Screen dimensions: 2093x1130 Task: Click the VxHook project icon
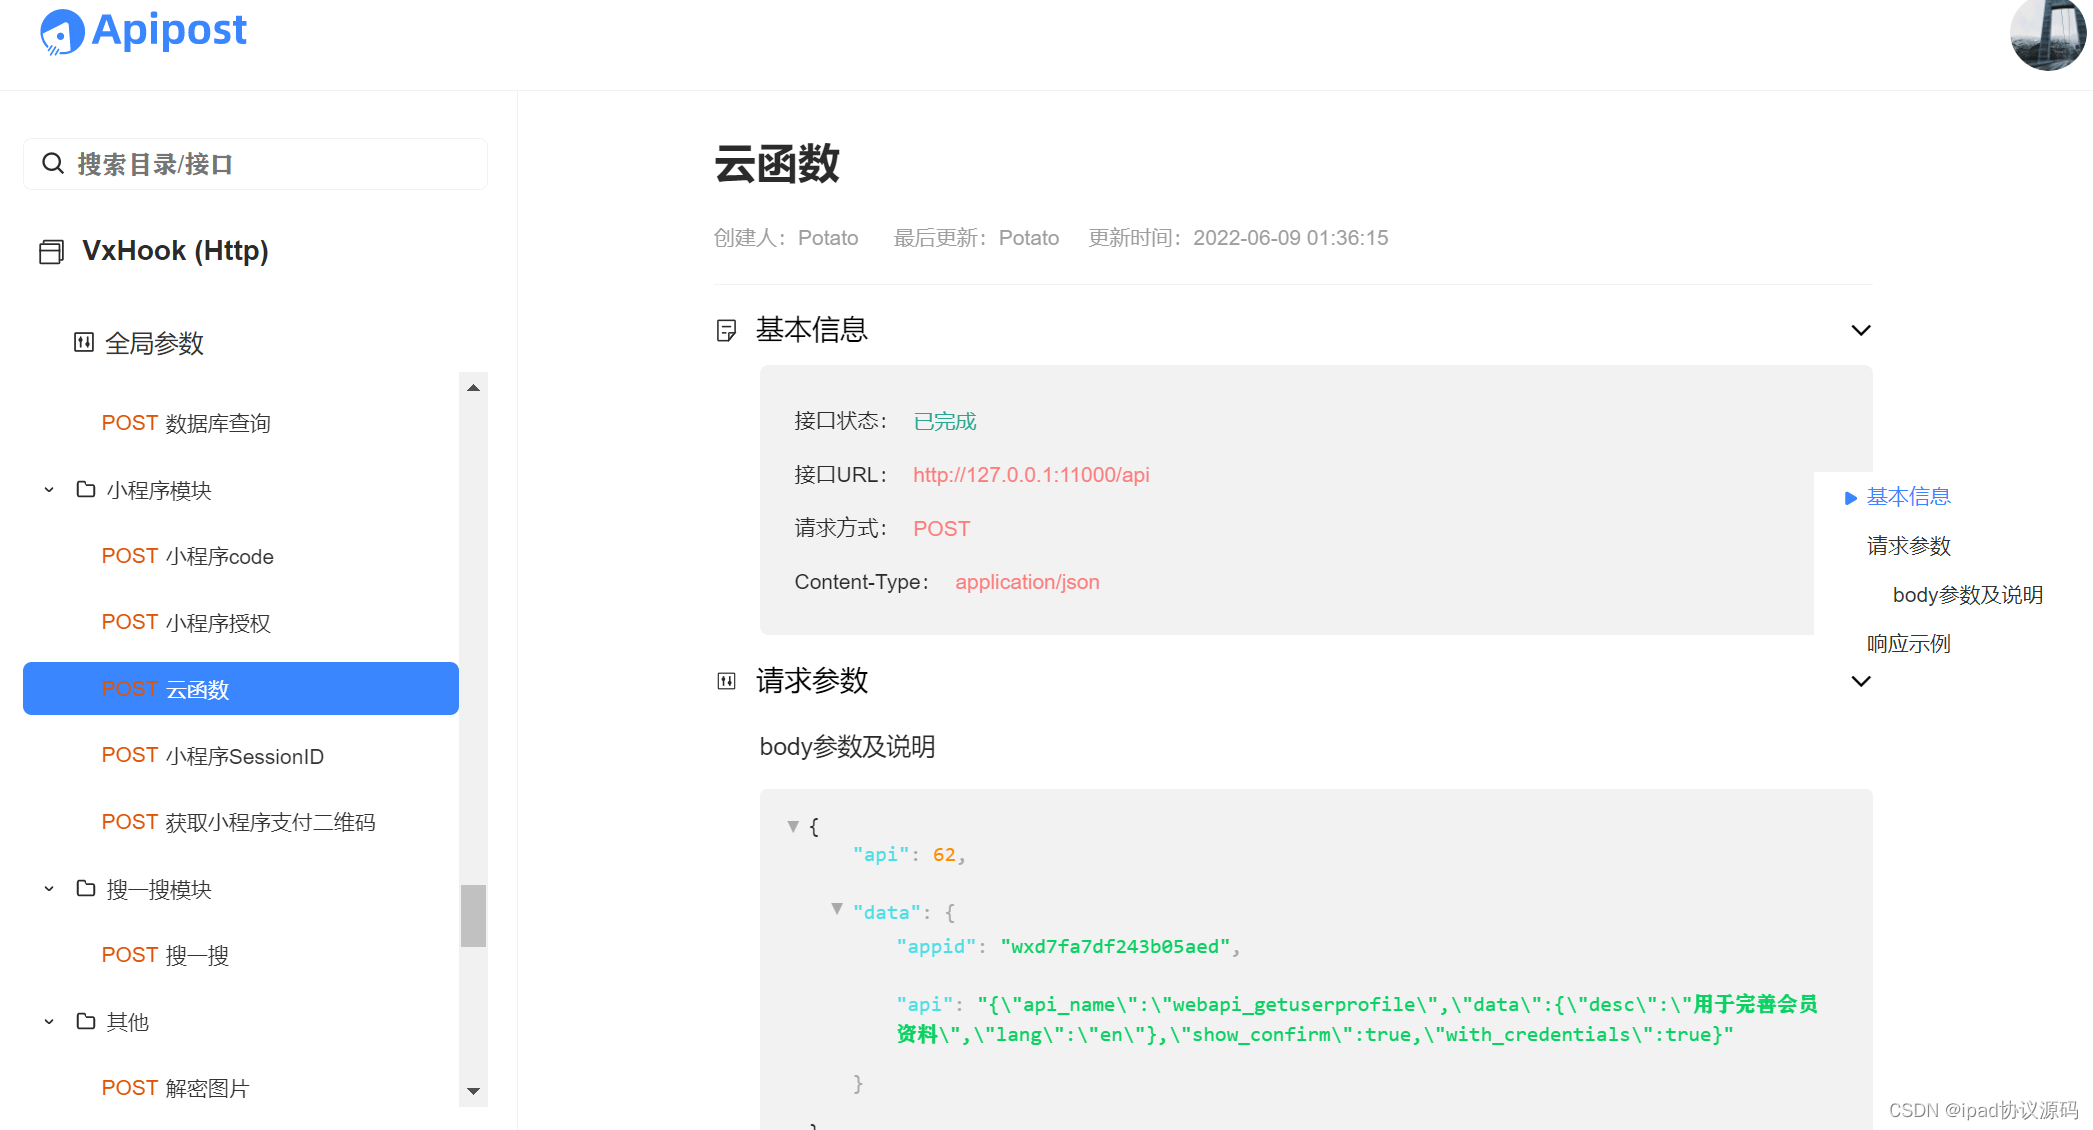tap(51, 251)
